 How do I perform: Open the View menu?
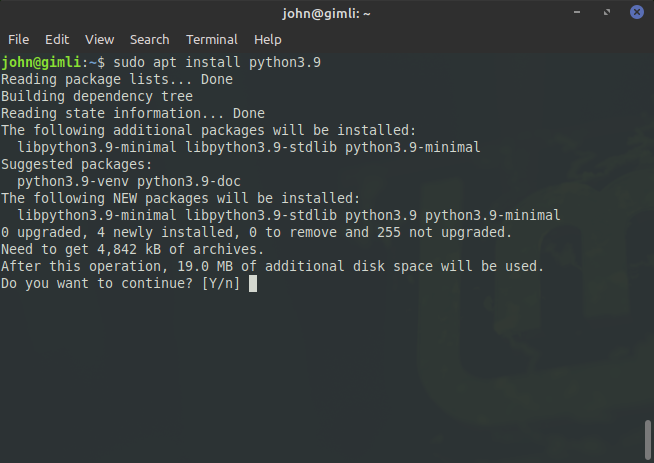click(x=99, y=40)
